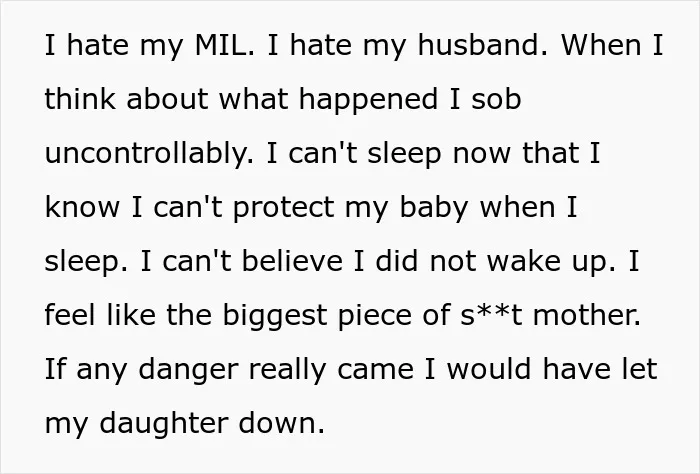
Task: Click the word "would" in seventh line
Action: (x=489, y=369)
